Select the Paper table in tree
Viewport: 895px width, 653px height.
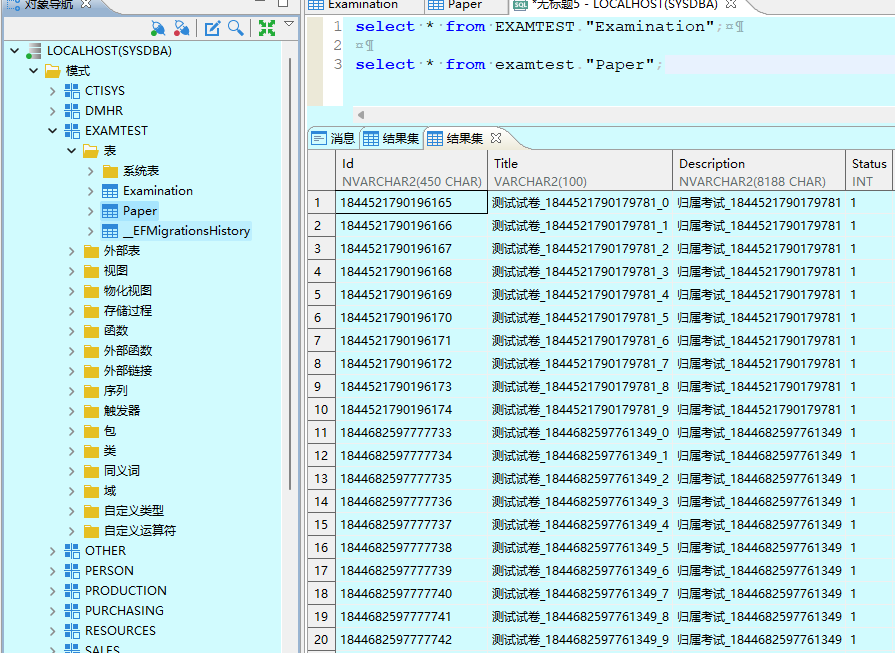(x=140, y=211)
